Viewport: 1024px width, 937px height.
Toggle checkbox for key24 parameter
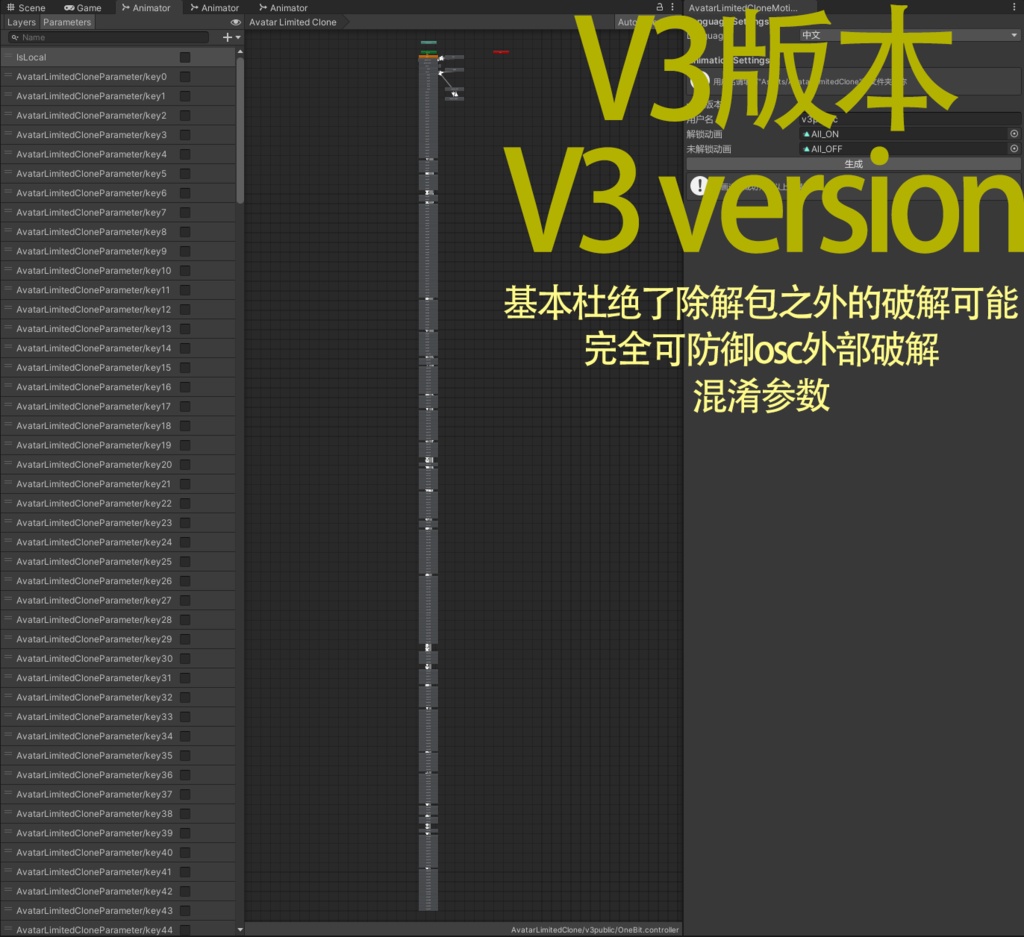[x=185, y=543]
